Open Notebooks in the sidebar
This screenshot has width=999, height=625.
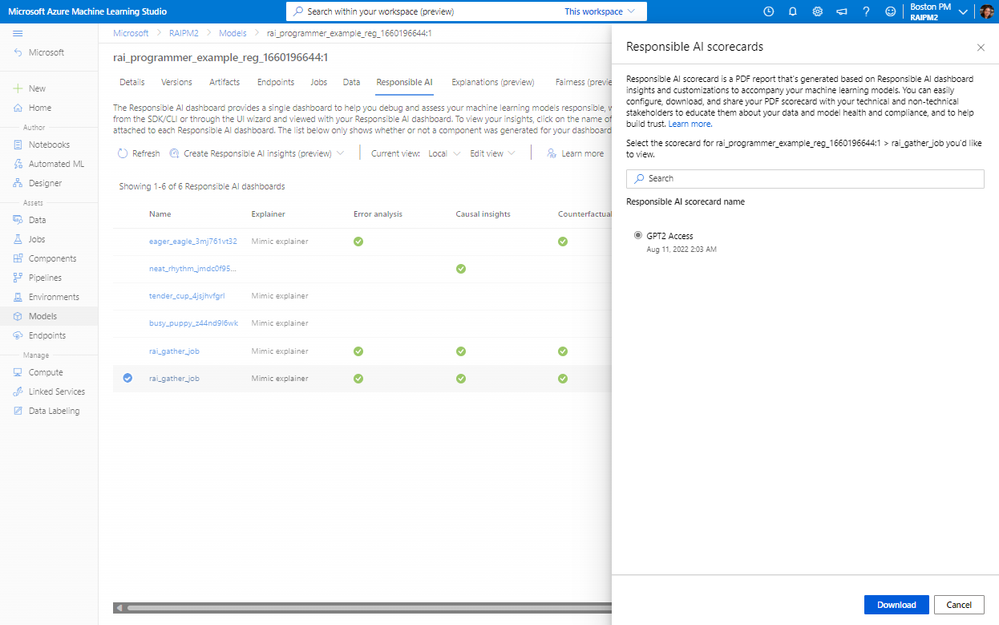pos(42,145)
